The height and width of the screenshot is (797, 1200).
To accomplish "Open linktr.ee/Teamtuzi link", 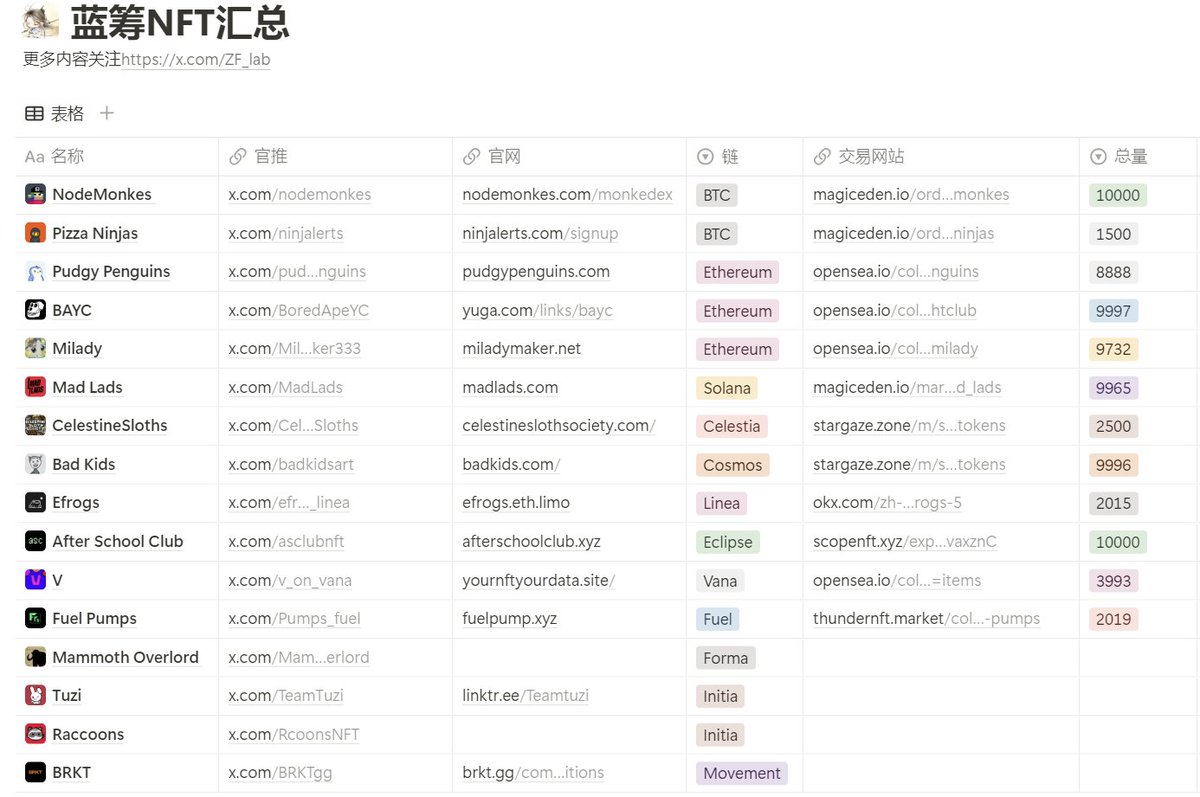I will click(525, 695).
